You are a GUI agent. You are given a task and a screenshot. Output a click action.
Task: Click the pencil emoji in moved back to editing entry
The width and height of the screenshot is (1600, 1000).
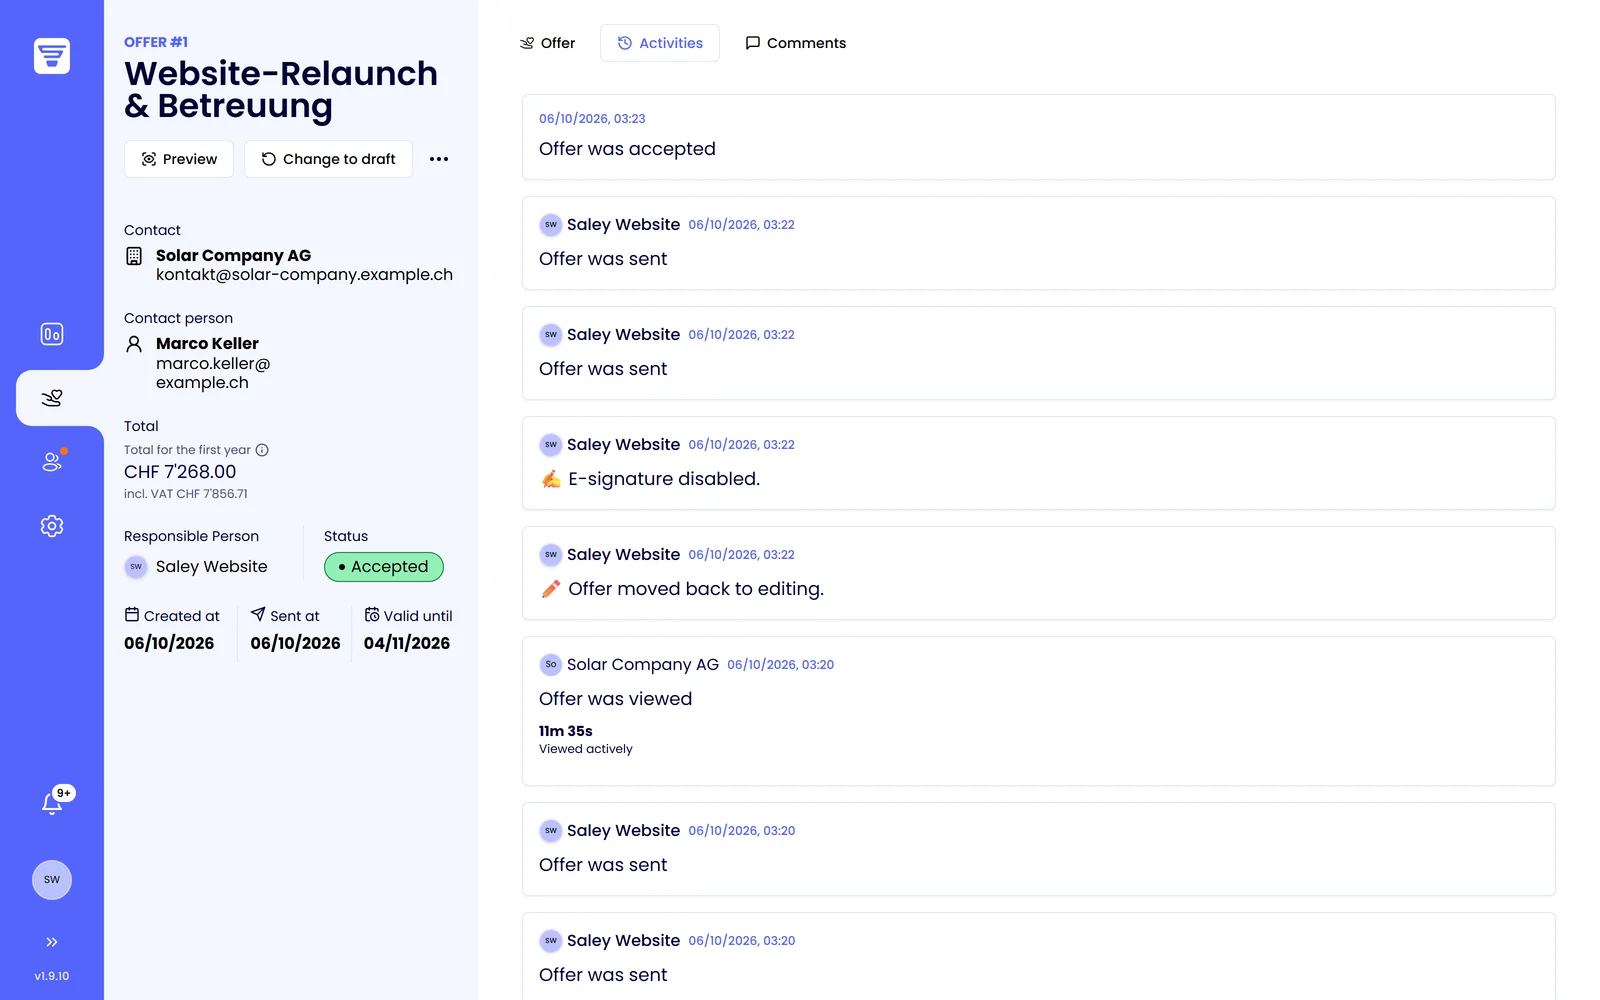click(551, 589)
